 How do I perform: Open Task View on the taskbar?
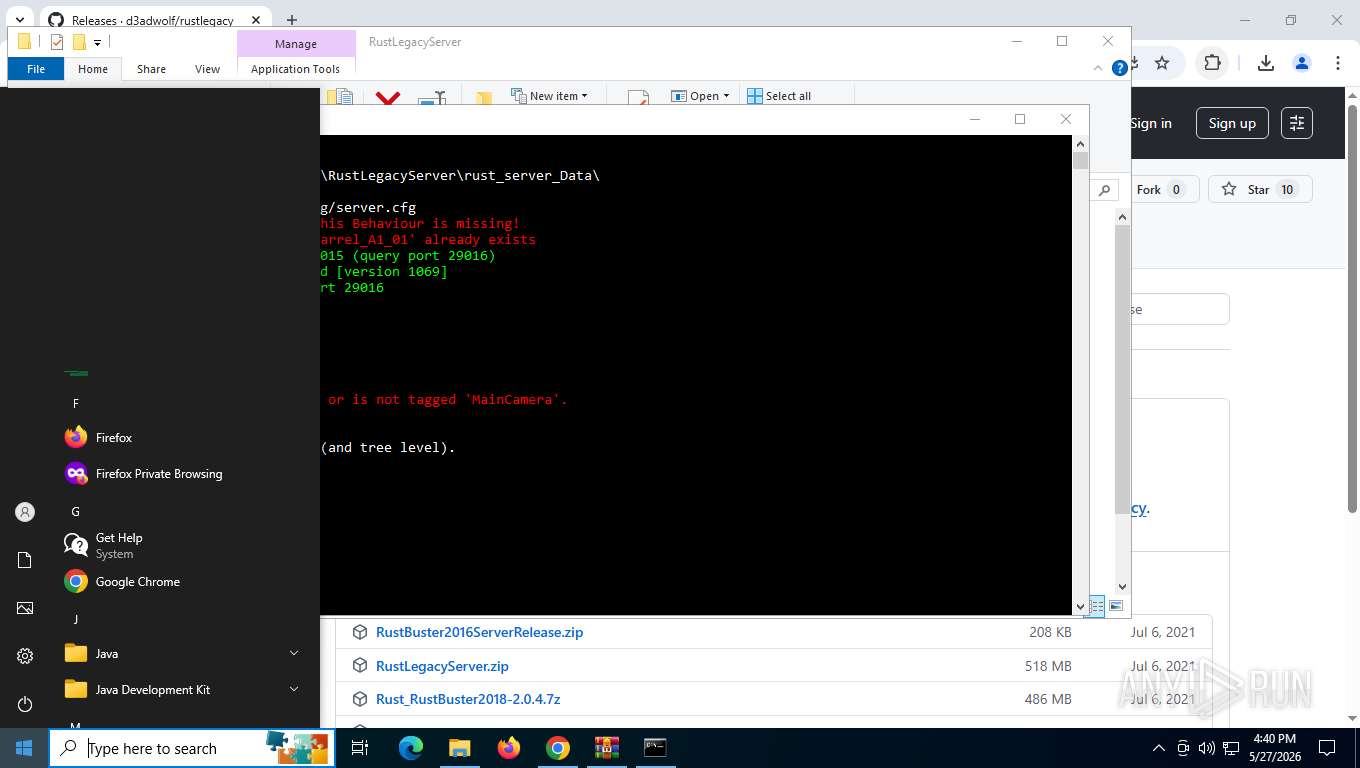click(x=360, y=748)
